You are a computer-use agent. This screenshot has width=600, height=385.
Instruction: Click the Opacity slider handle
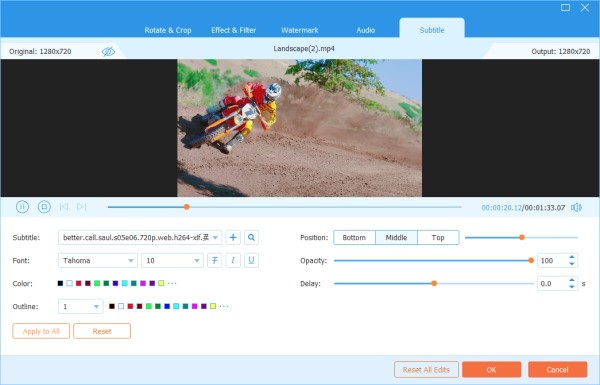tap(531, 261)
